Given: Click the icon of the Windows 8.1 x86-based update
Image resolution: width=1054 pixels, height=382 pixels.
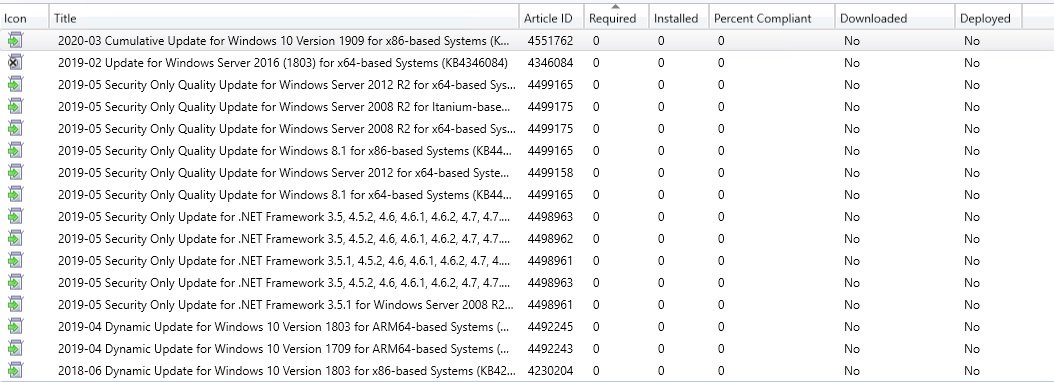Looking at the screenshot, I should pyautogui.click(x=15, y=151).
